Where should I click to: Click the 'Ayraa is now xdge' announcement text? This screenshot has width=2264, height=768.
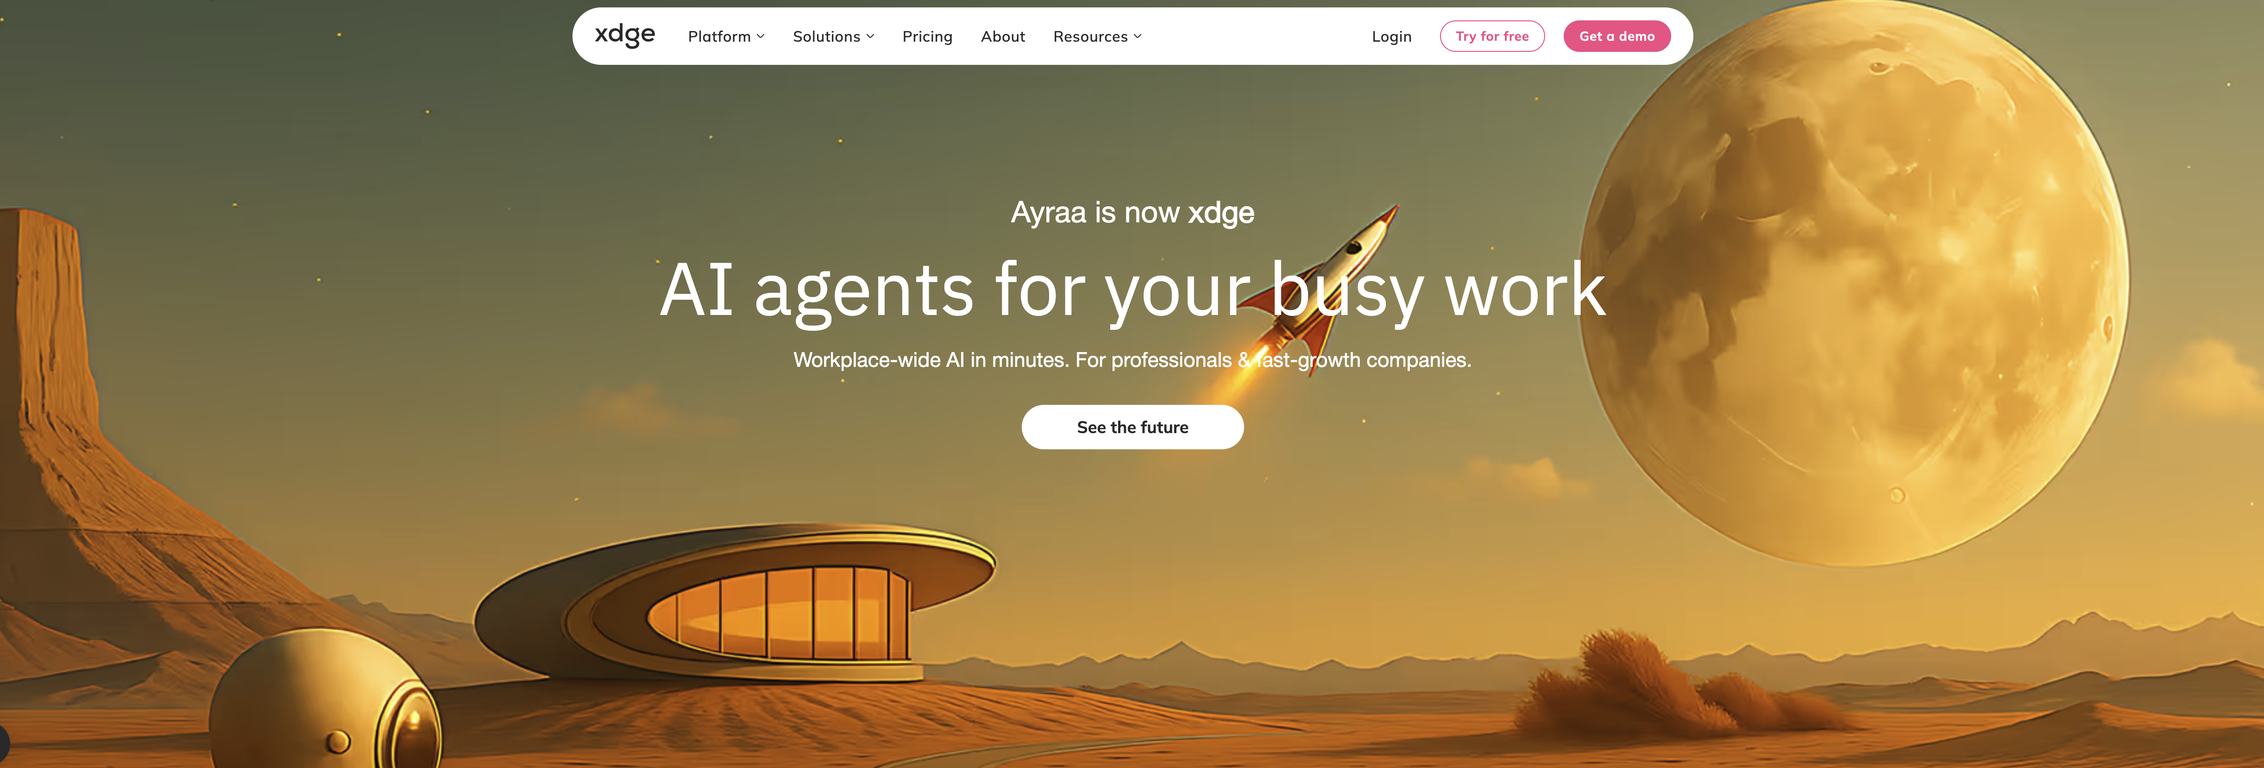point(1132,213)
